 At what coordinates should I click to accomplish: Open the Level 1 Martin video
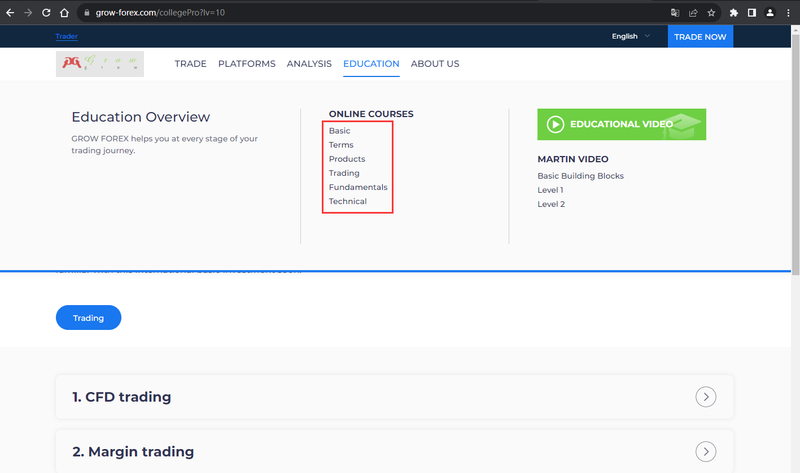[x=550, y=190]
